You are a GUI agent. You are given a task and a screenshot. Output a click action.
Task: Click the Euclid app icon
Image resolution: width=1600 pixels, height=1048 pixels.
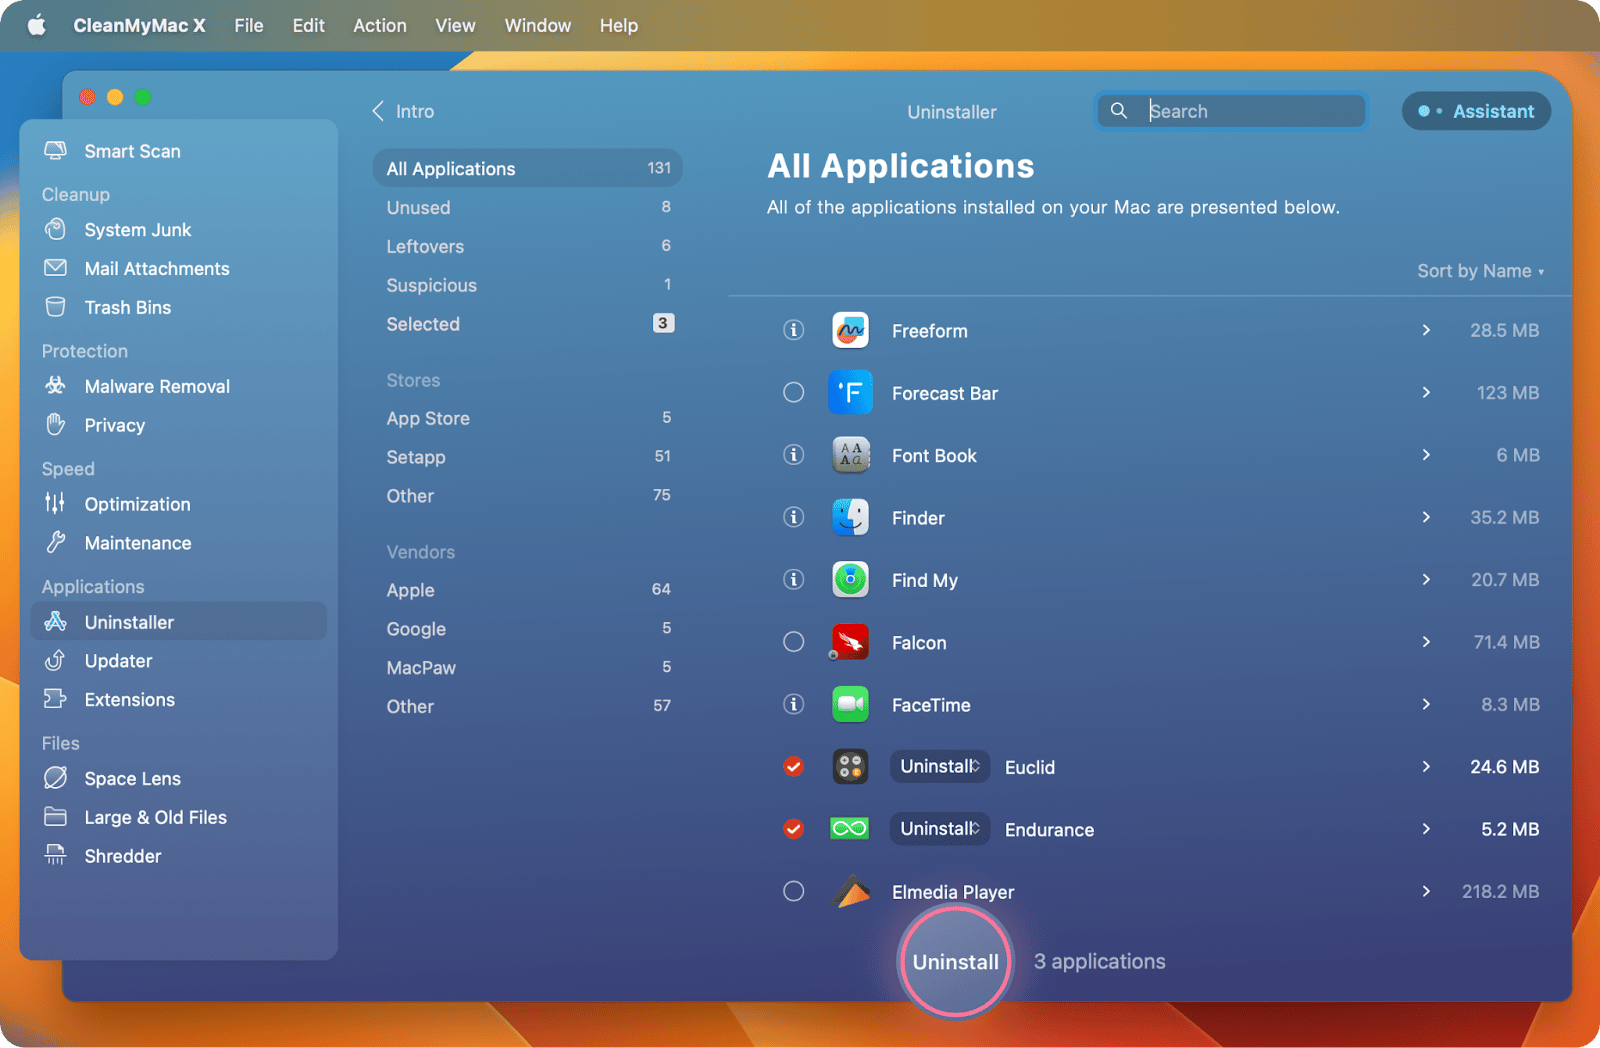(850, 767)
